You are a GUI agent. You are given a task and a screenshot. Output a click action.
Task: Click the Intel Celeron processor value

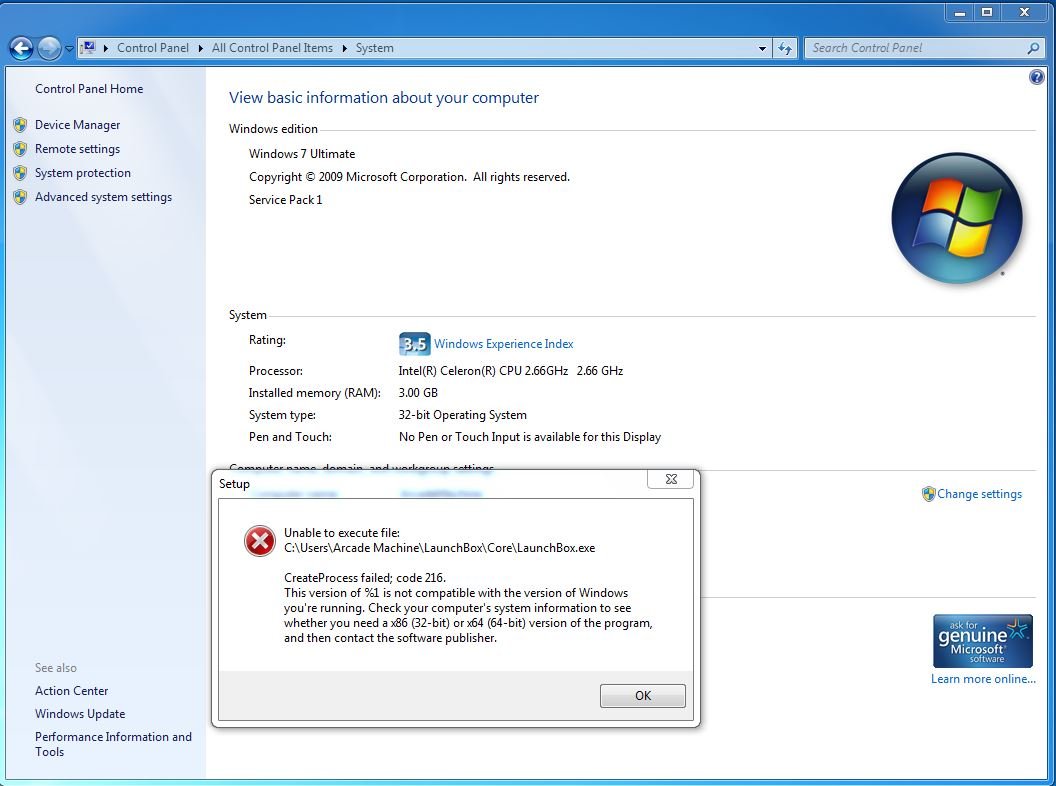coord(510,370)
